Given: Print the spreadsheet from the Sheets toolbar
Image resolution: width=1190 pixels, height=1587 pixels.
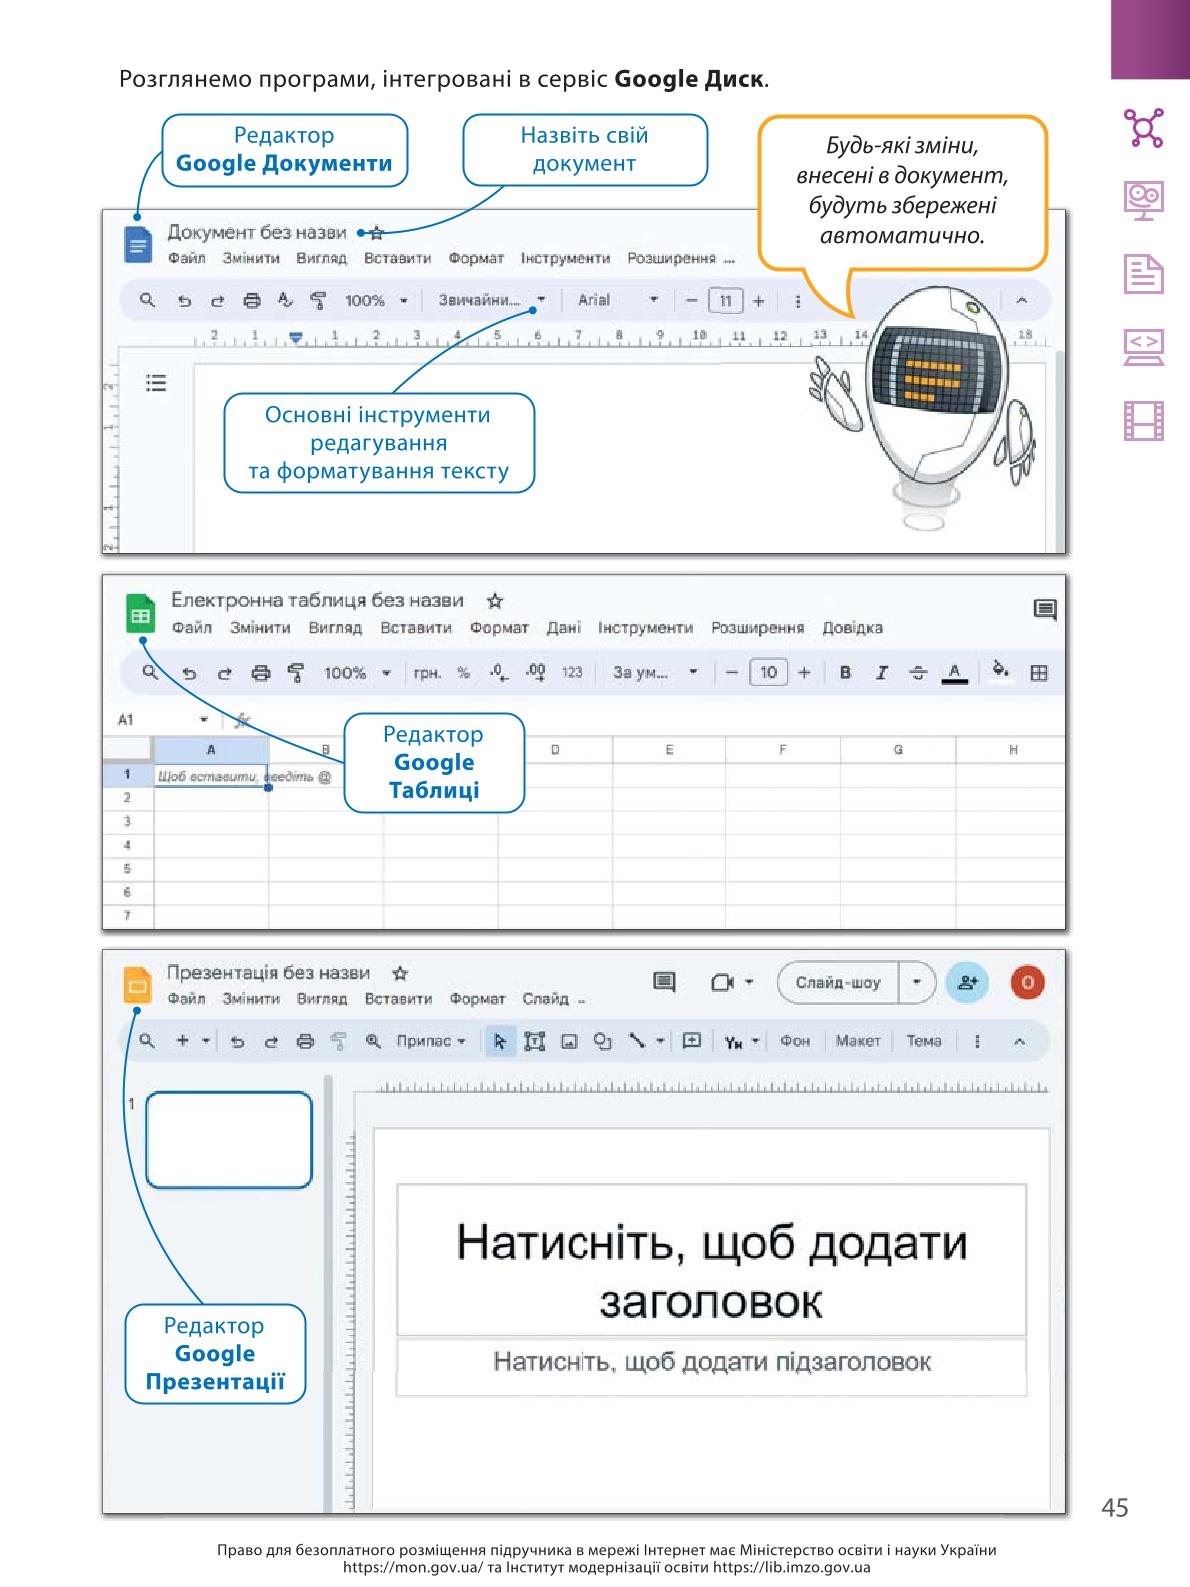Looking at the screenshot, I should tap(261, 673).
